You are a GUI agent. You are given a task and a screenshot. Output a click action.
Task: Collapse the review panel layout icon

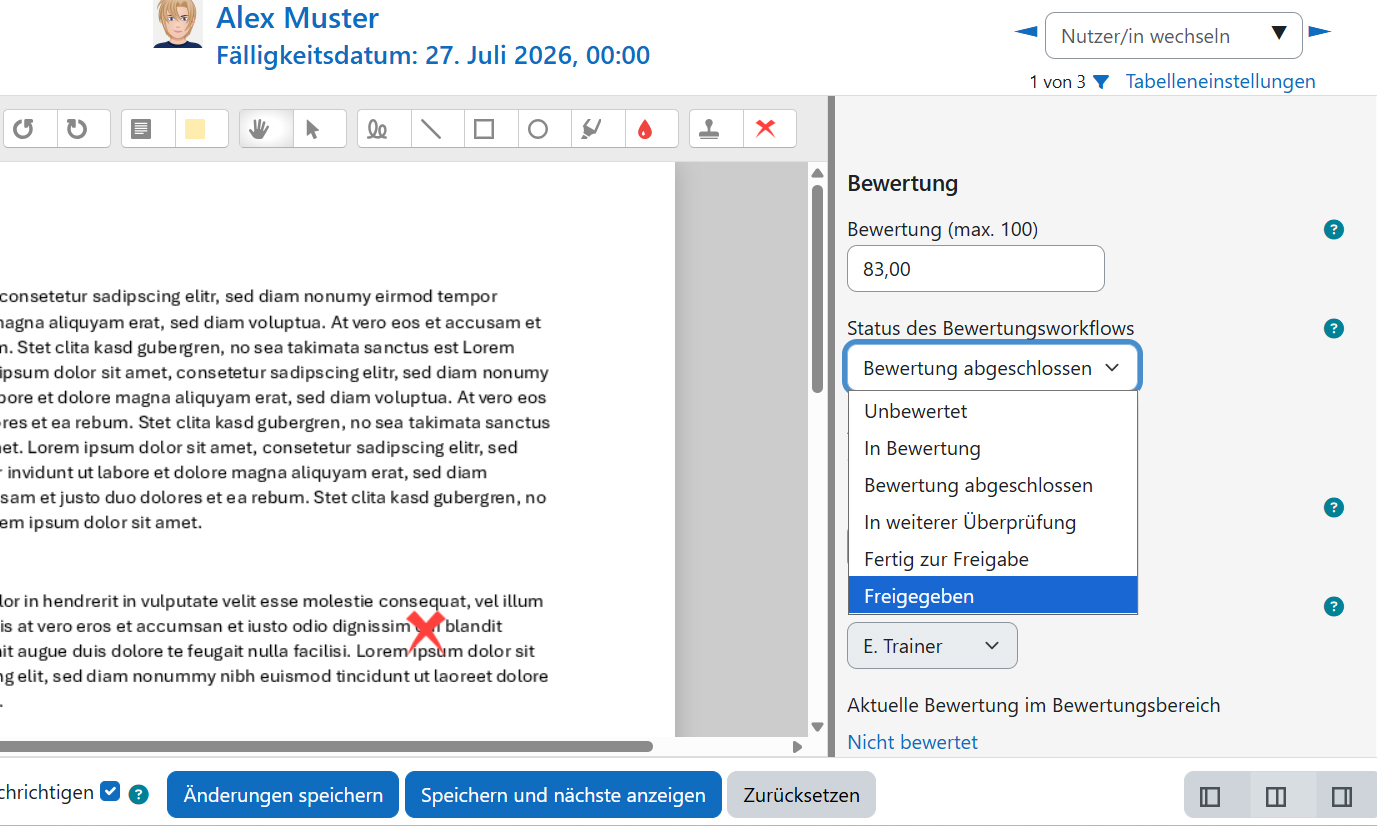[1210, 797]
